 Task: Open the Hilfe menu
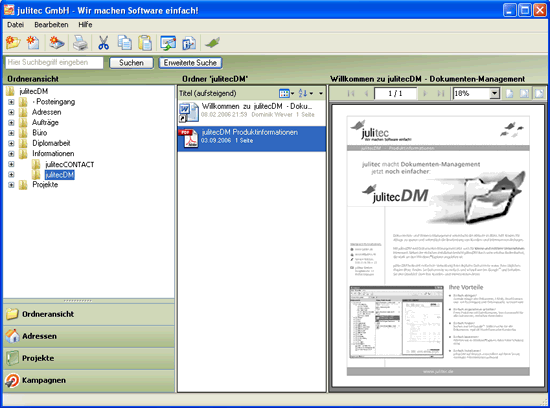pyautogui.click(x=85, y=25)
